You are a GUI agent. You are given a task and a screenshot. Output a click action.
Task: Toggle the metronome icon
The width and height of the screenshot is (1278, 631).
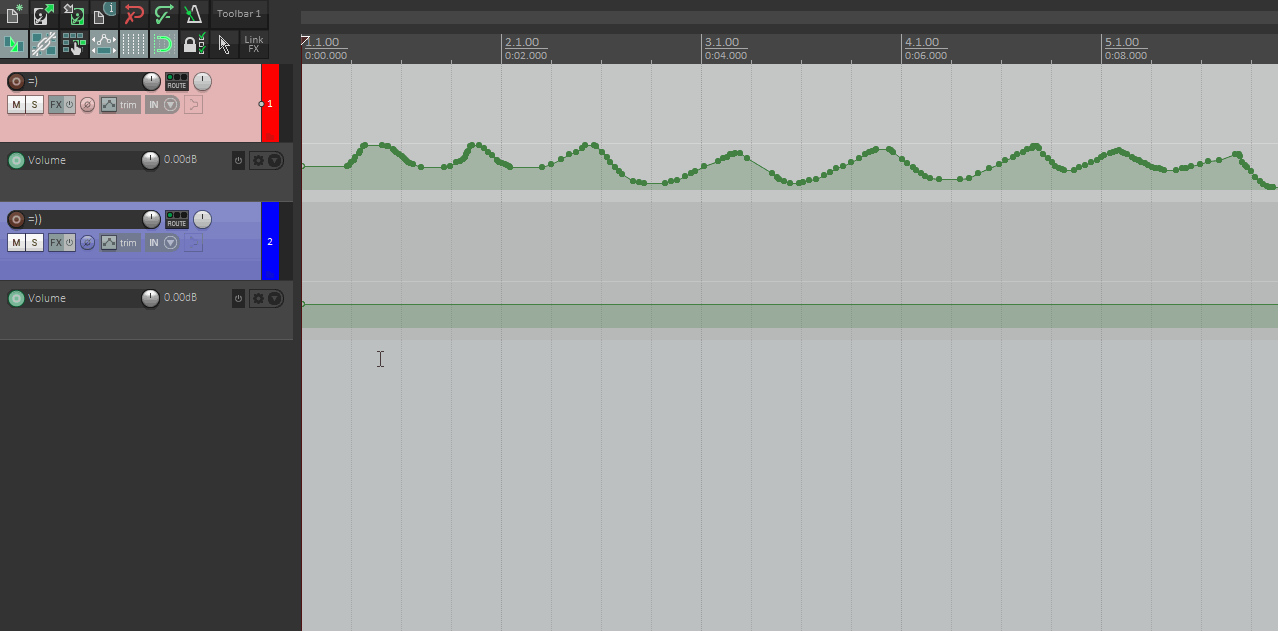point(194,14)
